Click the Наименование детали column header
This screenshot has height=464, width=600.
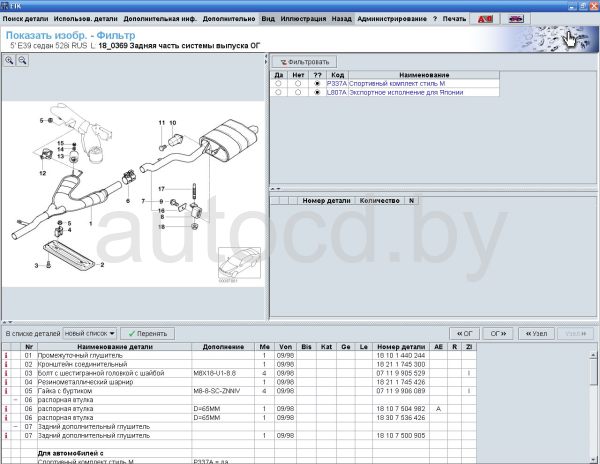(115, 347)
